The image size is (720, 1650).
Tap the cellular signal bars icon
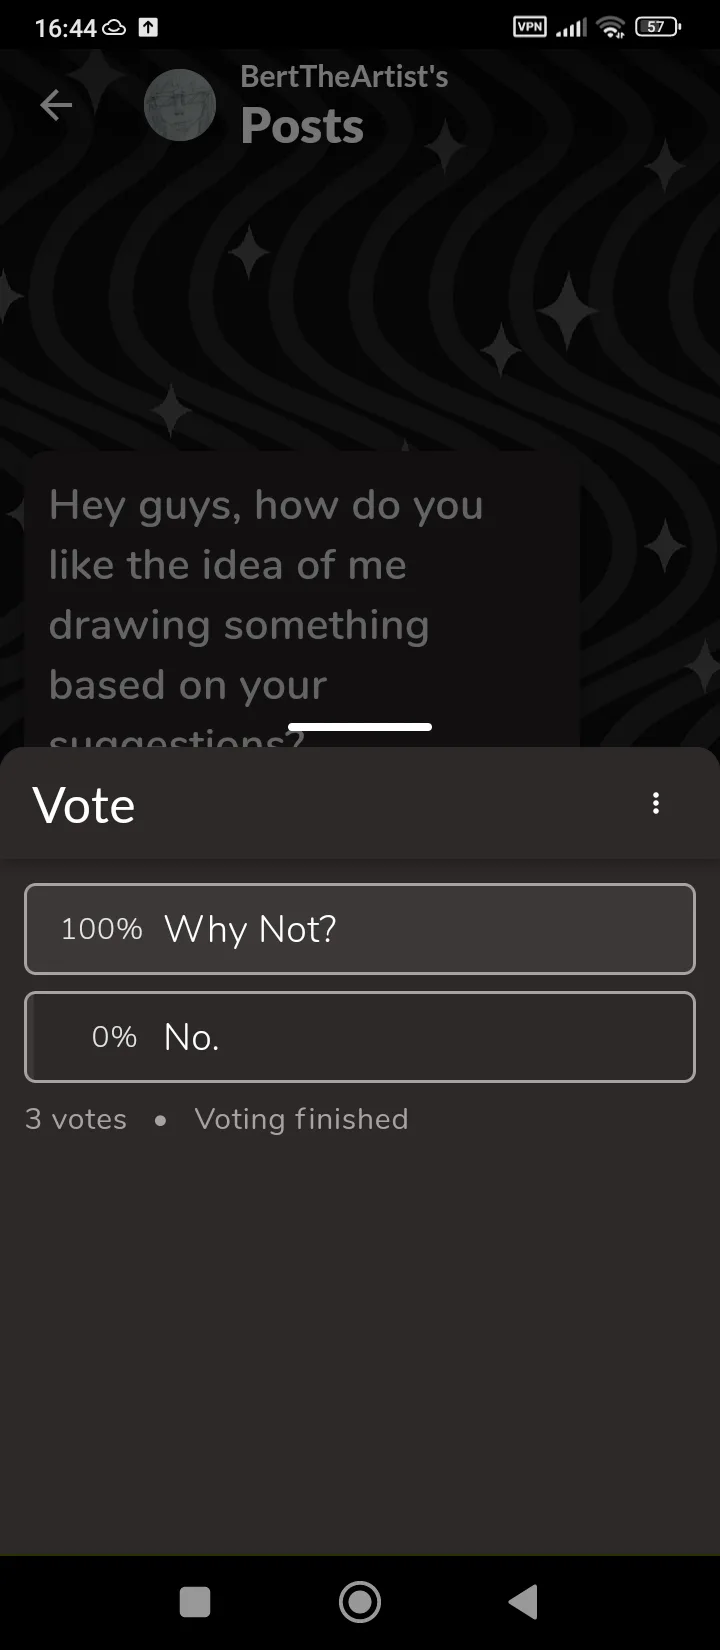pos(571,28)
